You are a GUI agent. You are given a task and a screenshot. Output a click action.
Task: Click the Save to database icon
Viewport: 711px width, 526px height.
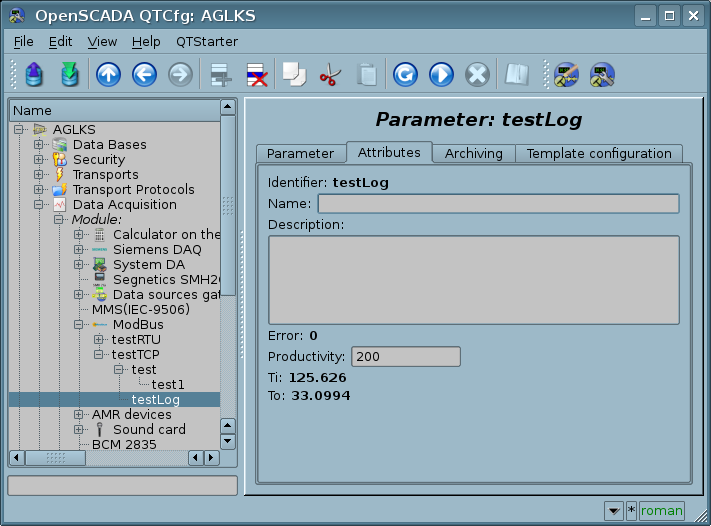69,75
